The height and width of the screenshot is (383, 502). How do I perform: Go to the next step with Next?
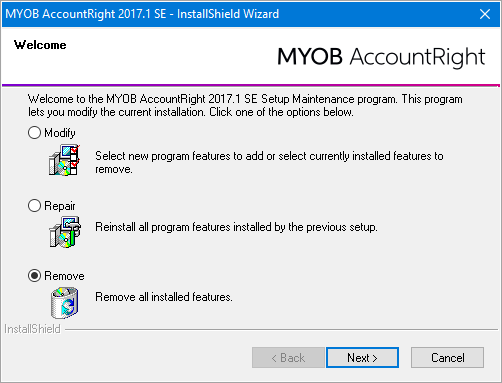(x=362, y=358)
